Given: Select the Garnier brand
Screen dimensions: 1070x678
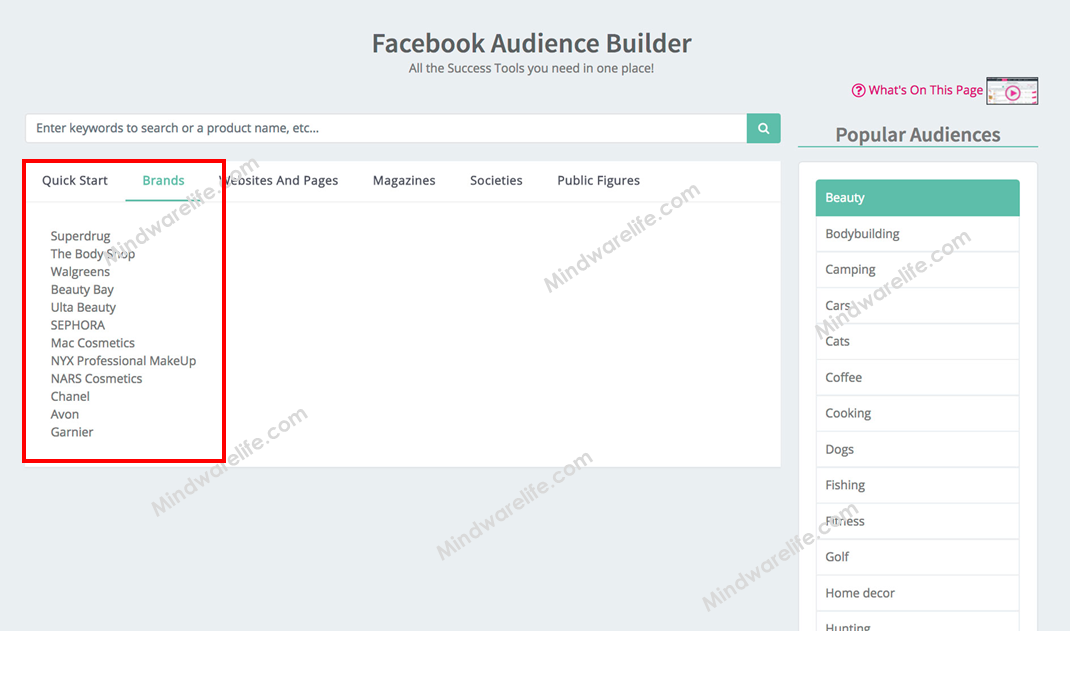Looking at the screenshot, I should pyautogui.click(x=72, y=431).
